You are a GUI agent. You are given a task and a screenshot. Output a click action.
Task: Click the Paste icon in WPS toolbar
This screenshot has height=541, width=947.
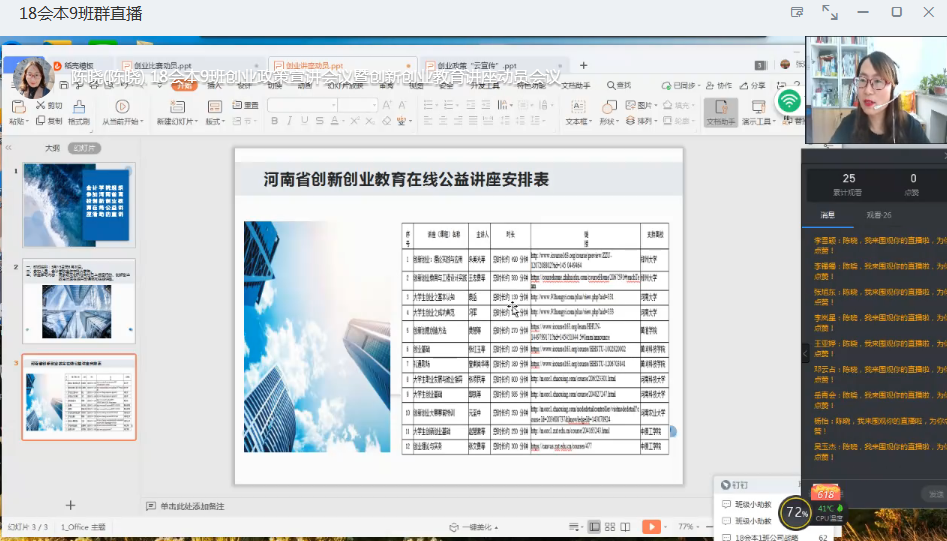pos(18,106)
